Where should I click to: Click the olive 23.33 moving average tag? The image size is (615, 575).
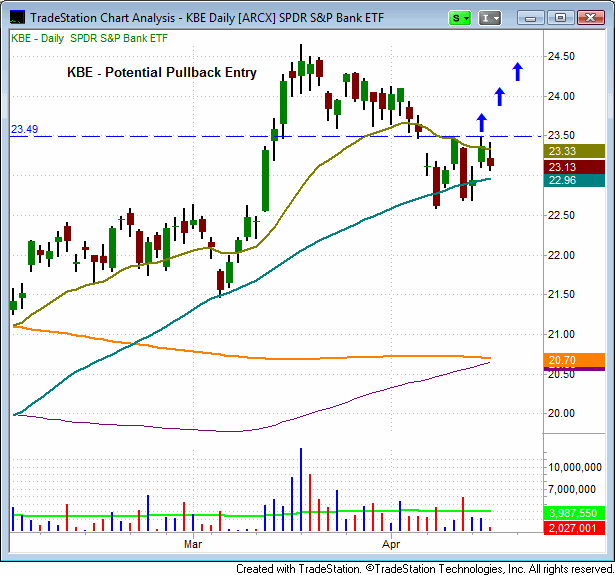(x=574, y=151)
